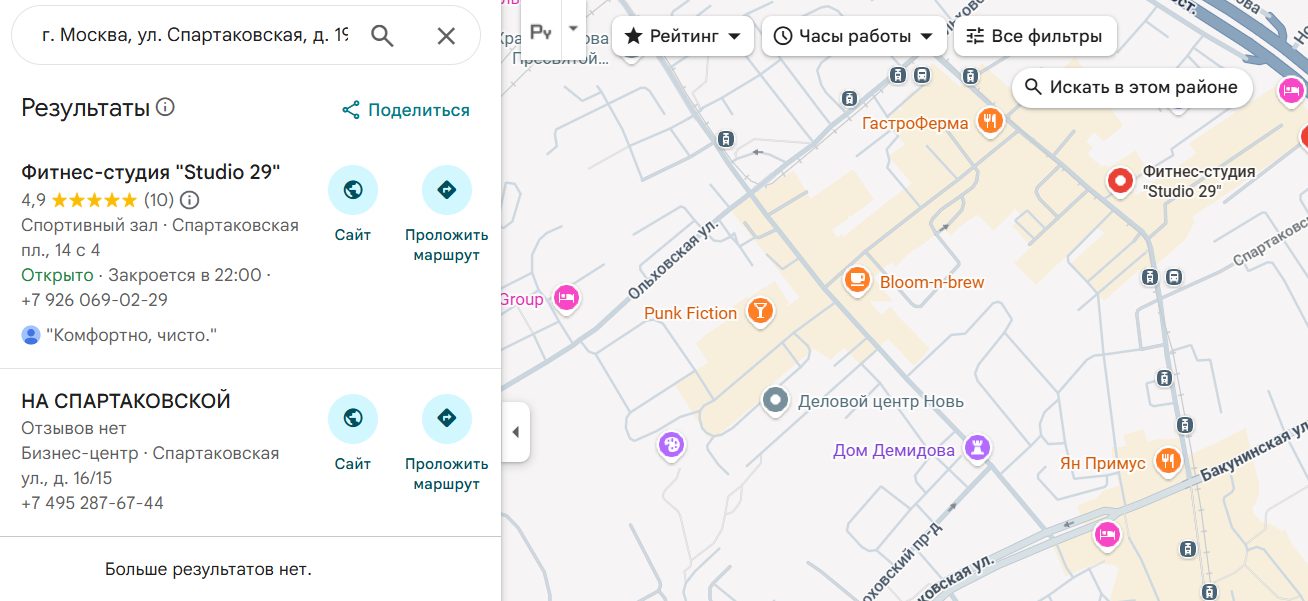This screenshot has height=601, width=1308.
Task: Collapse the side results panel
Action: click(x=515, y=432)
